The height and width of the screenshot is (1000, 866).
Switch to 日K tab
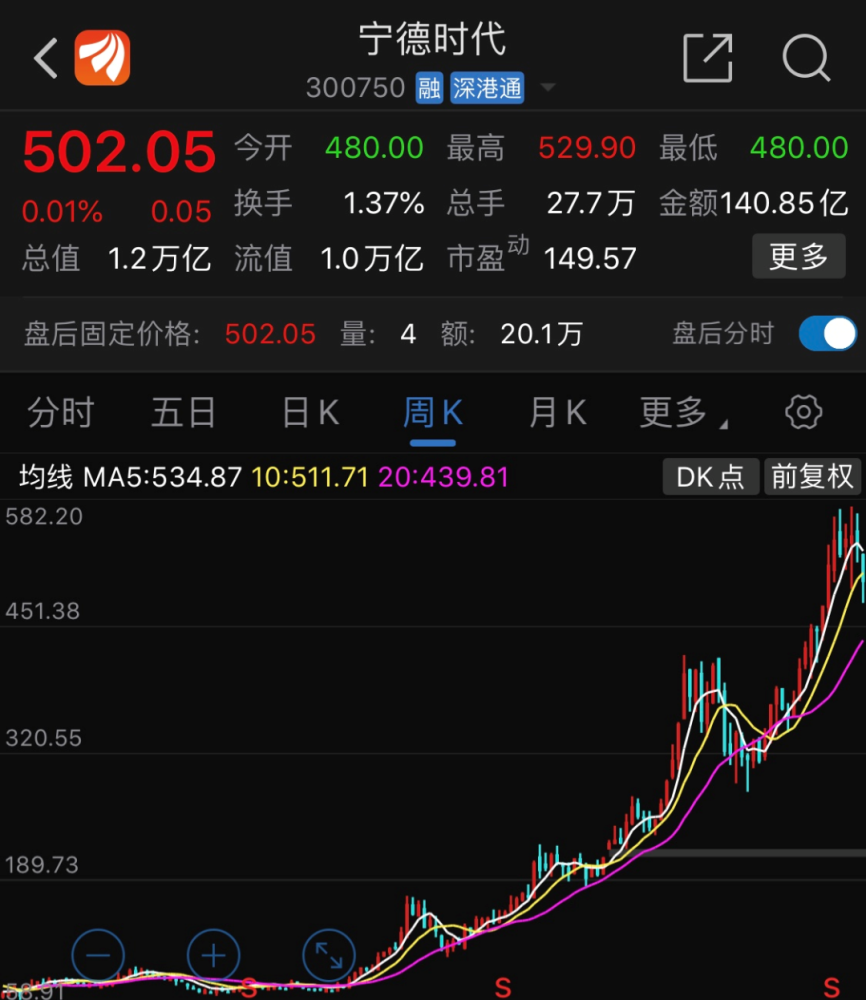click(311, 413)
